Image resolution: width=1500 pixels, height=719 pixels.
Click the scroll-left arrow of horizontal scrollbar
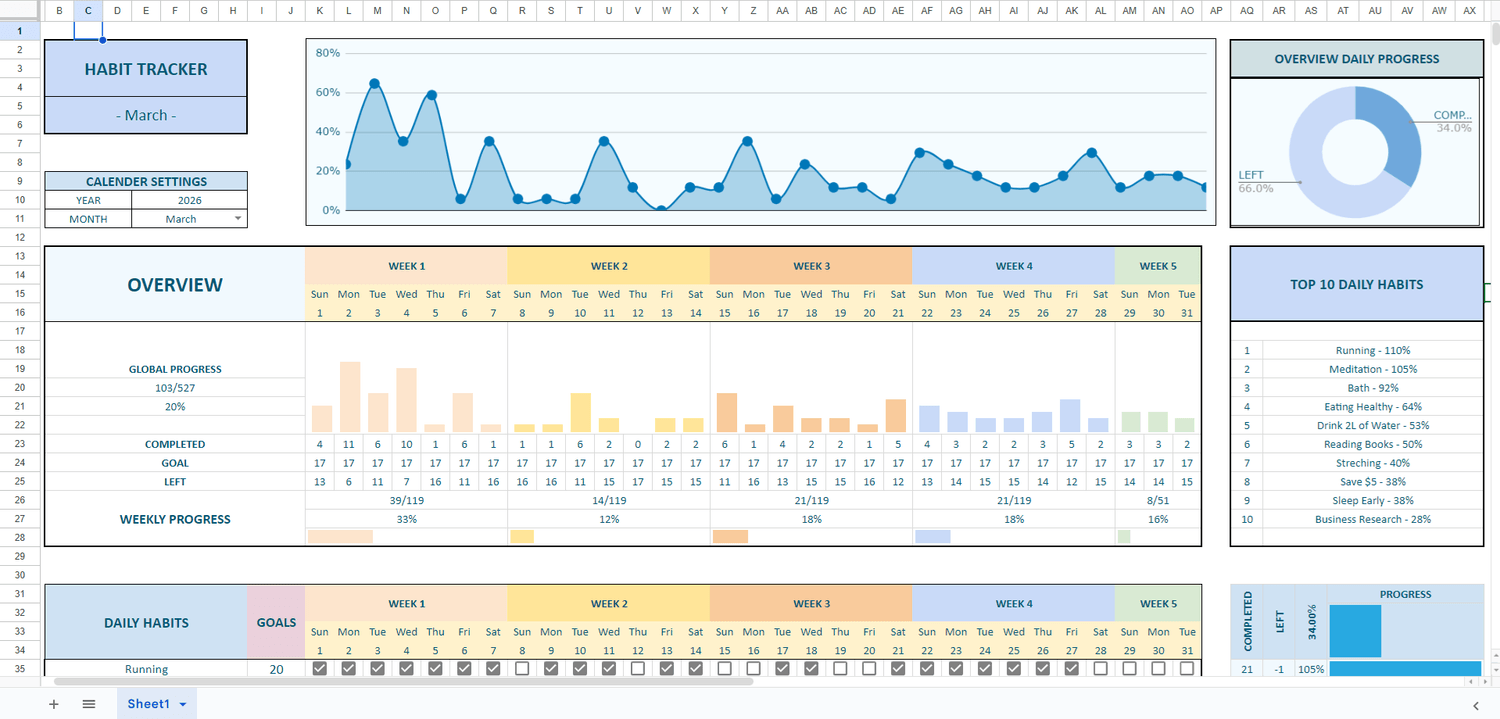1469,682
